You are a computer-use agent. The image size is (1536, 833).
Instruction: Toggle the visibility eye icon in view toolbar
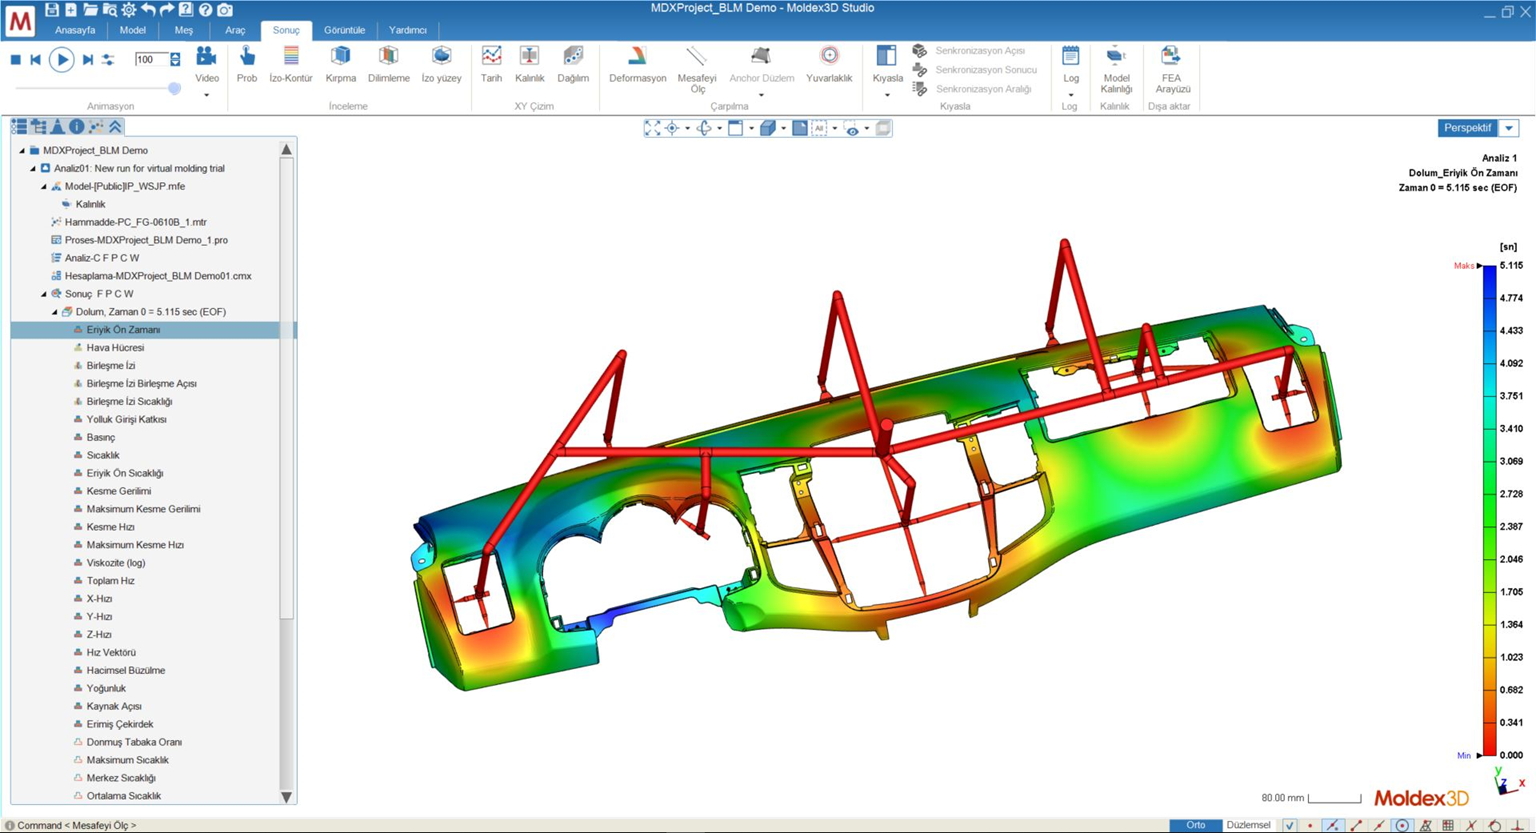(x=852, y=128)
